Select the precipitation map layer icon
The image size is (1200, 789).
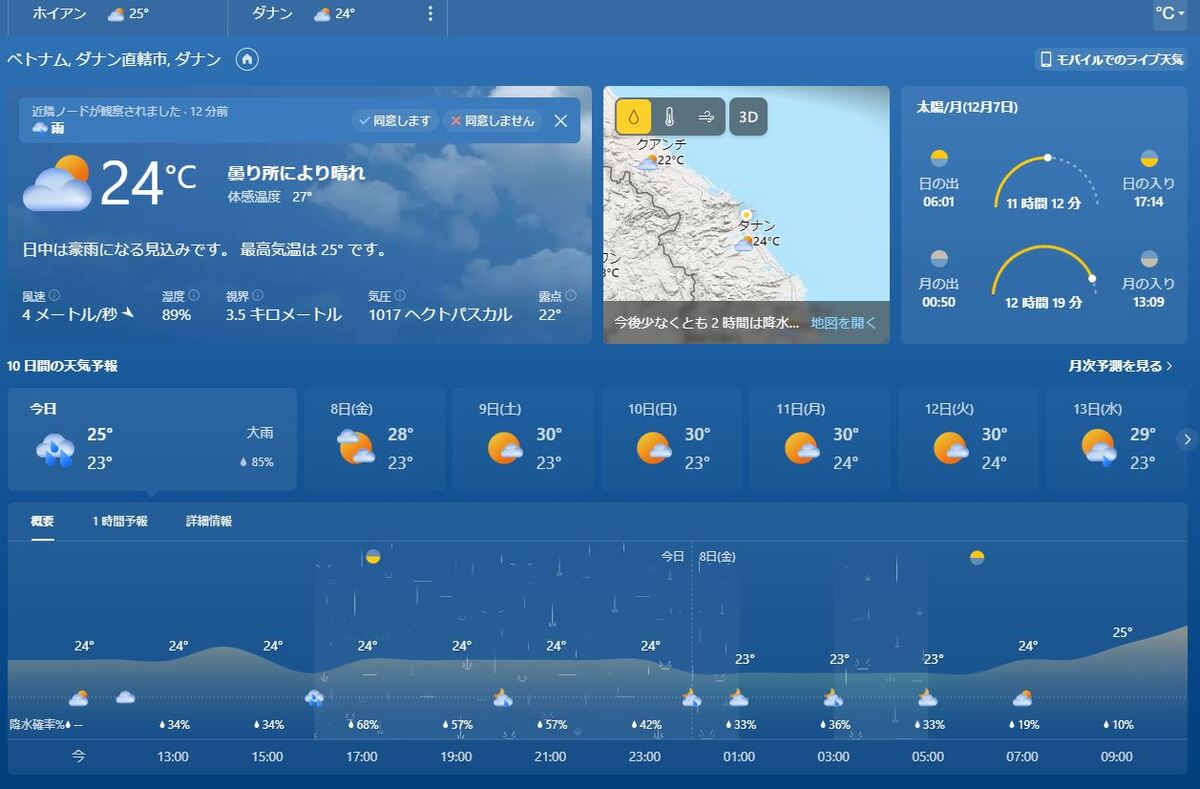[x=633, y=117]
